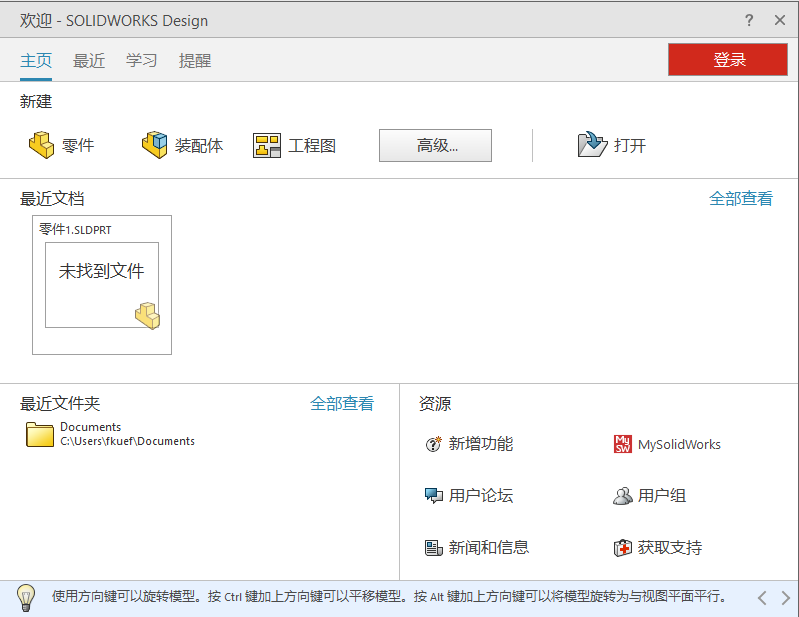Click the 新增功能 question-mark icon
799x617 pixels.
point(434,444)
